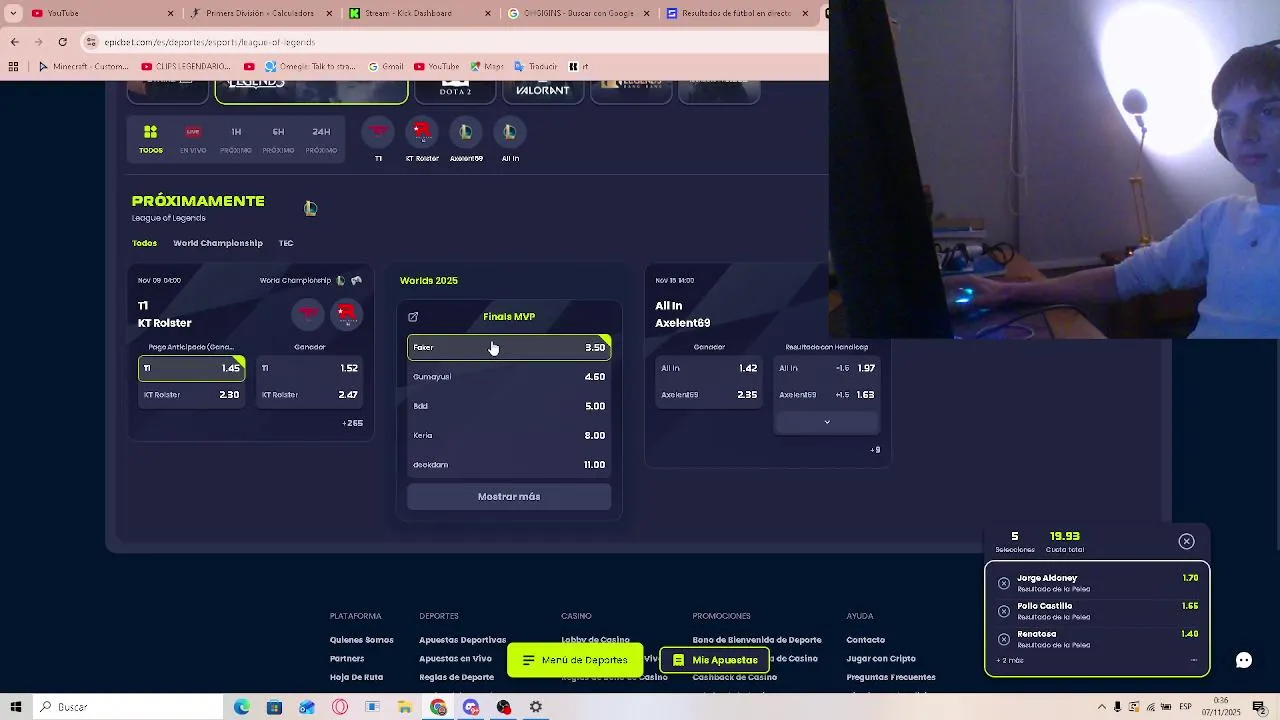Pick the KT Rolster team logo filter
The width and height of the screenshot is (1280, 720).
coord(422,131)
